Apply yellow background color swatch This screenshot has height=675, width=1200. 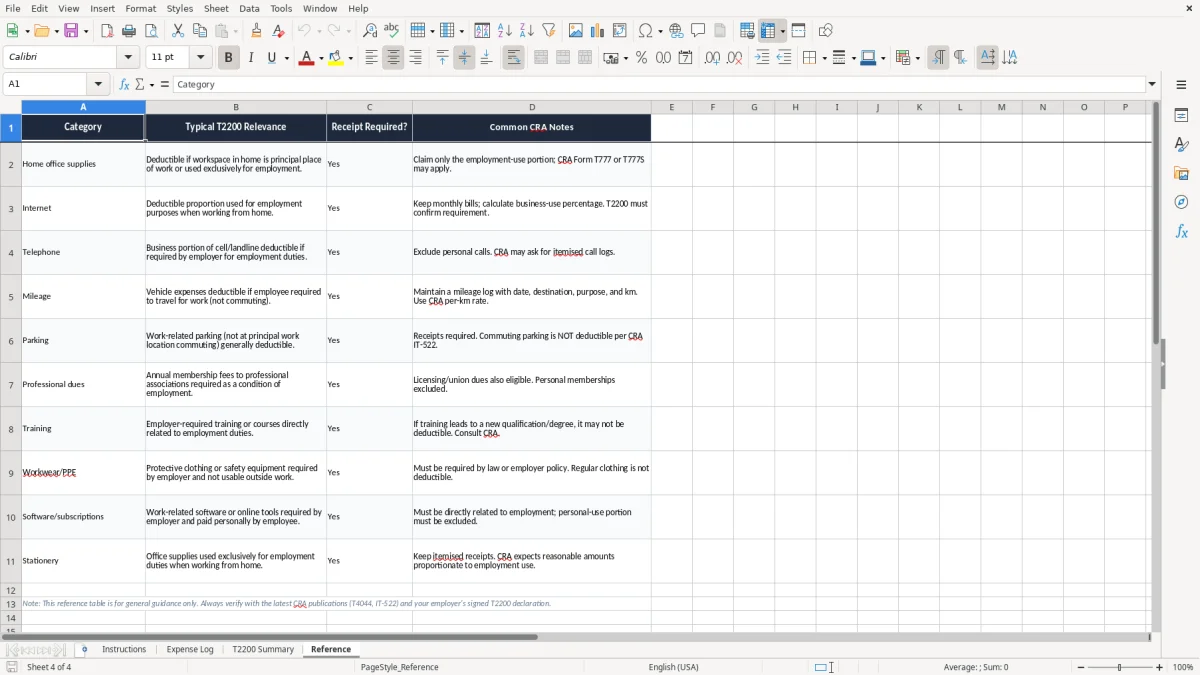click(x=336, y=58)
